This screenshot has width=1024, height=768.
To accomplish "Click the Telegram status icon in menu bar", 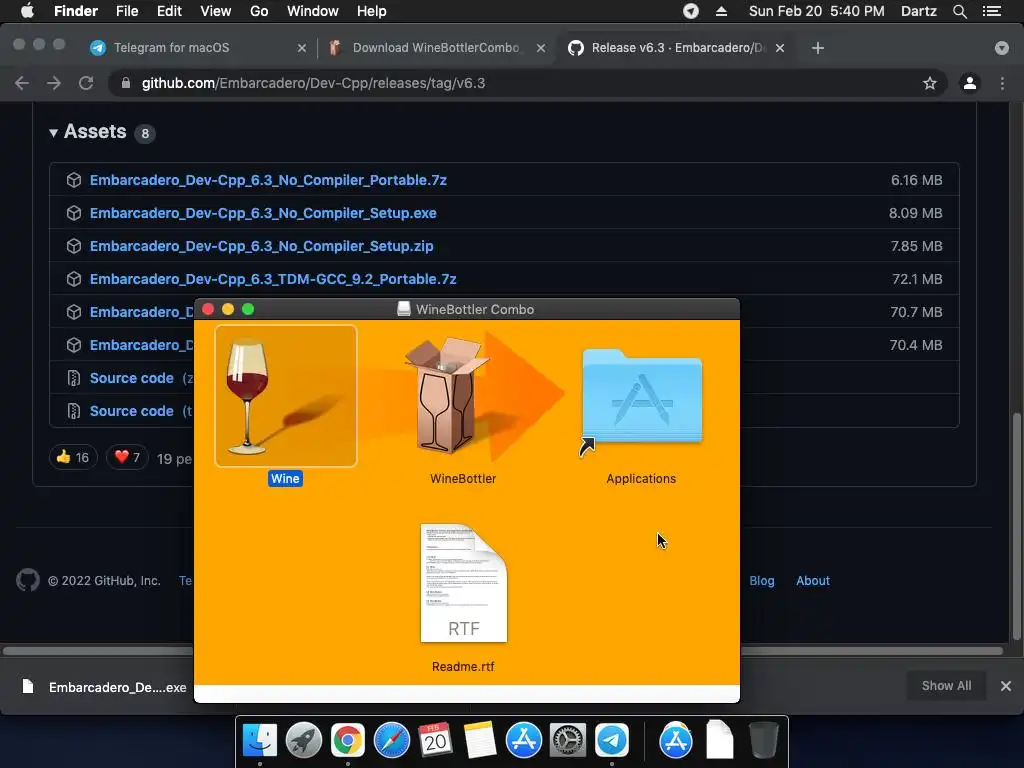I will pyautogui.click(x=691, y=11).
